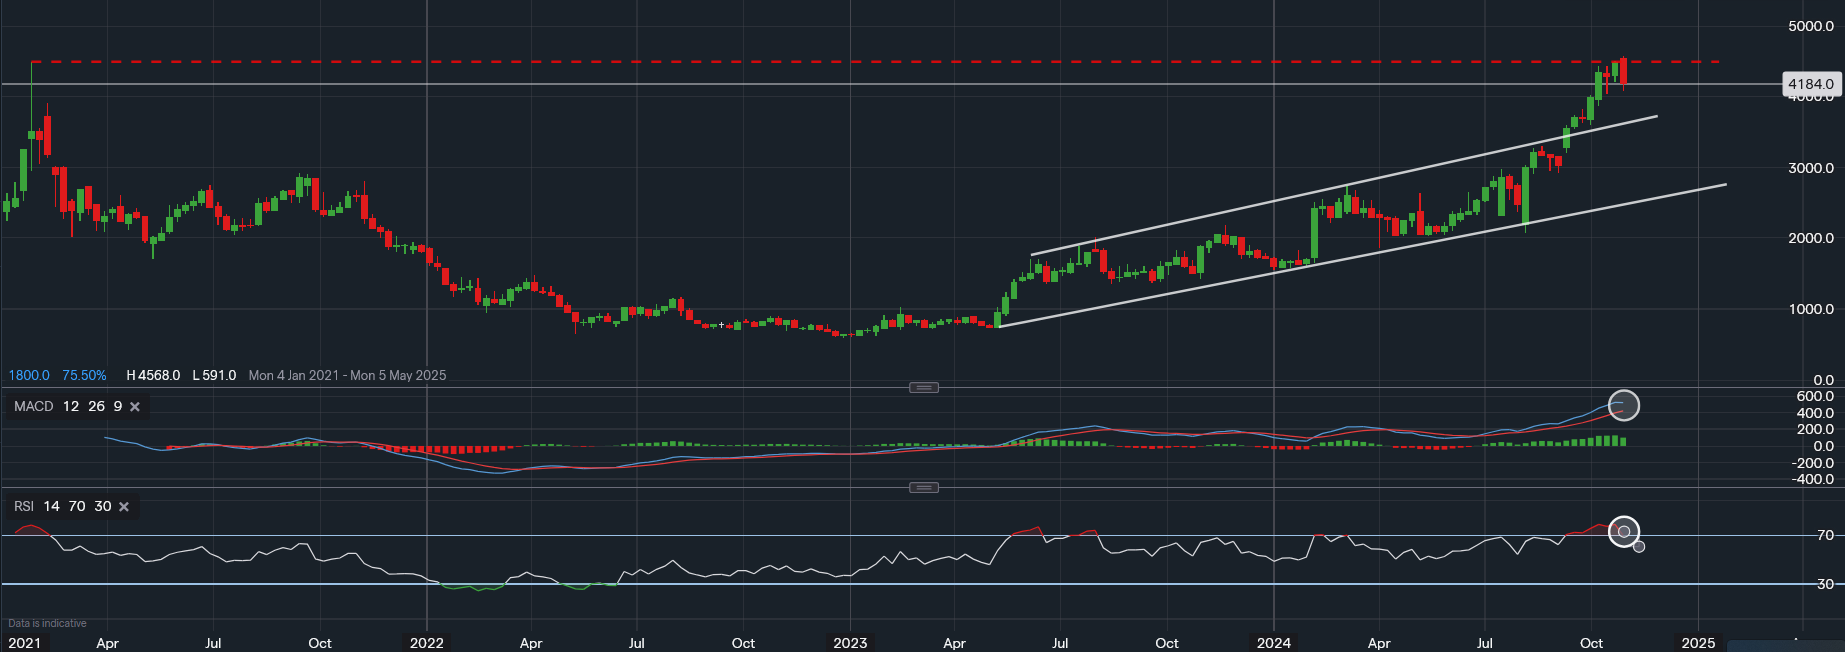Click the 5000.0 label on price axis
The image size is (1845, 652).
[1810, 26]
